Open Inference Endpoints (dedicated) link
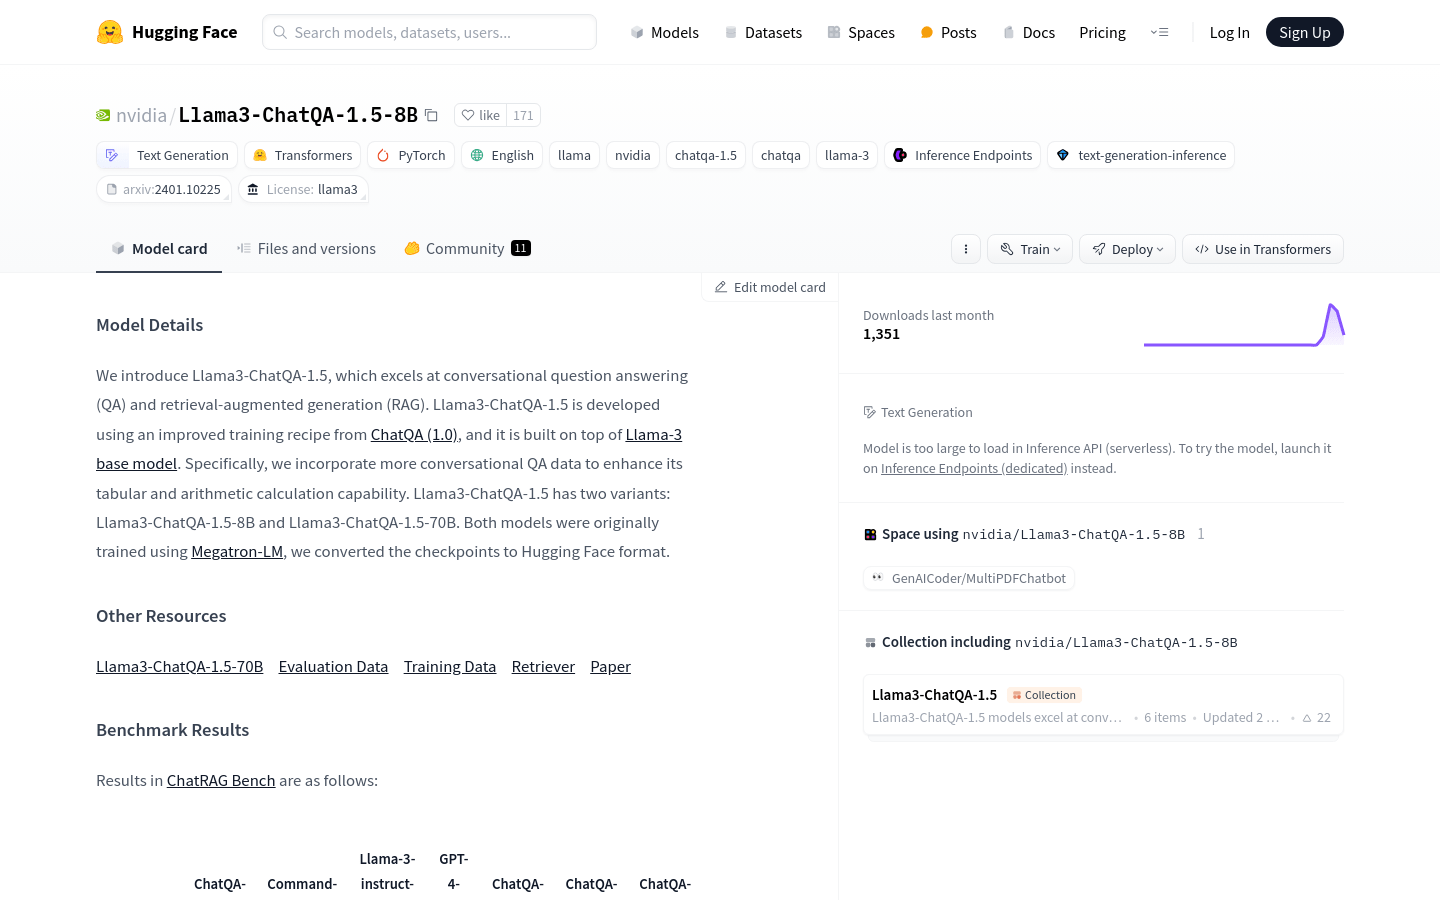Image resolution: width=1440 pixels, height=900 pixels. (x=974, y=468)
